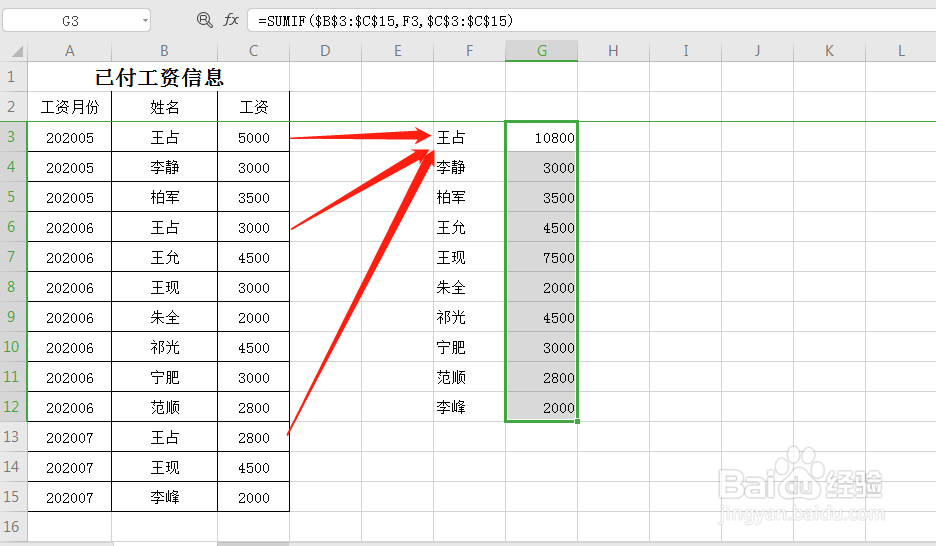Click the 工资月份 header cell
The height and width of the screenshot is (546, 936).
pyautogui.click(x=70, y=107)
